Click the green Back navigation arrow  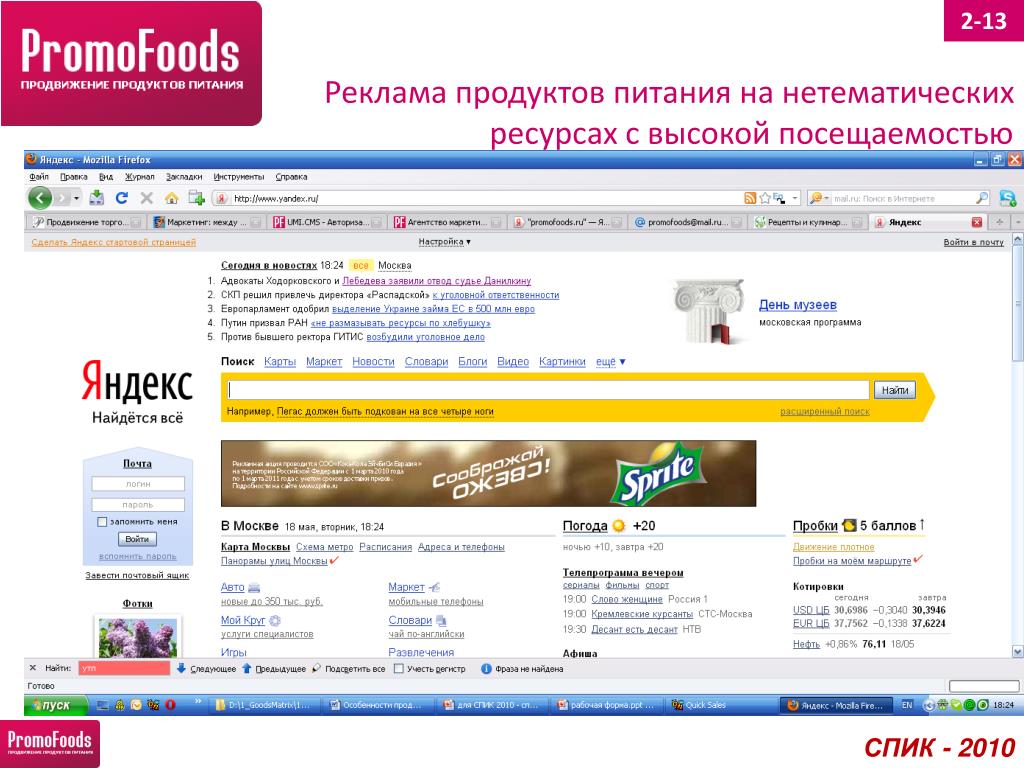click(x=39, y=198)
